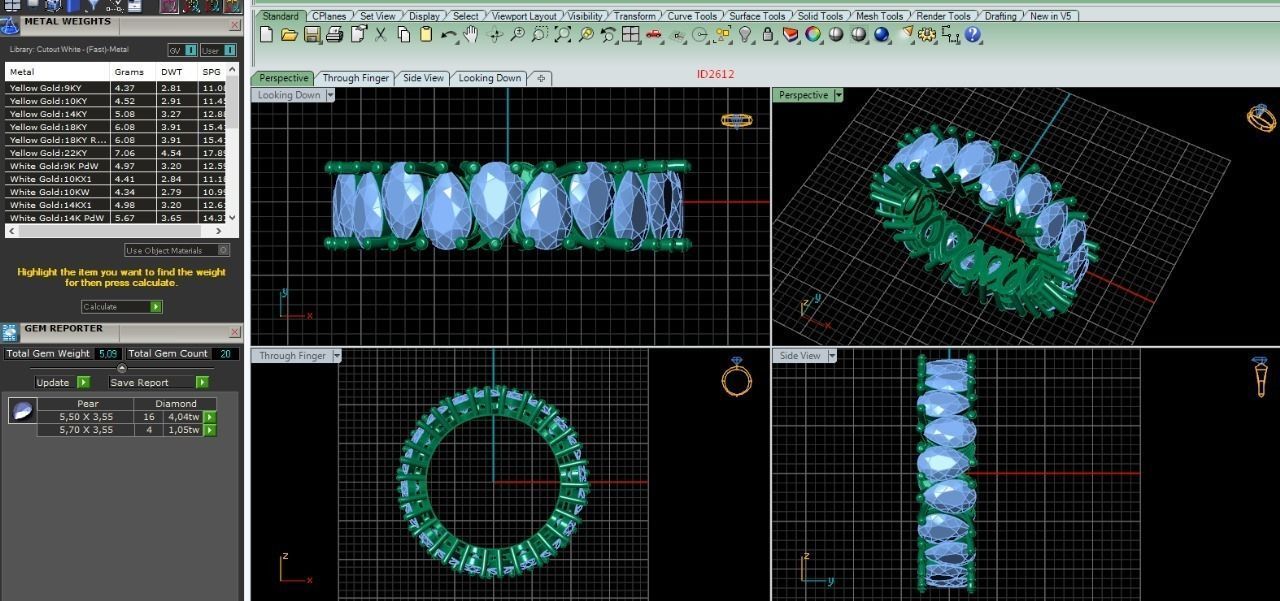
Task: Select the Yellow Gold:22KY row
Action: (115, 153)
